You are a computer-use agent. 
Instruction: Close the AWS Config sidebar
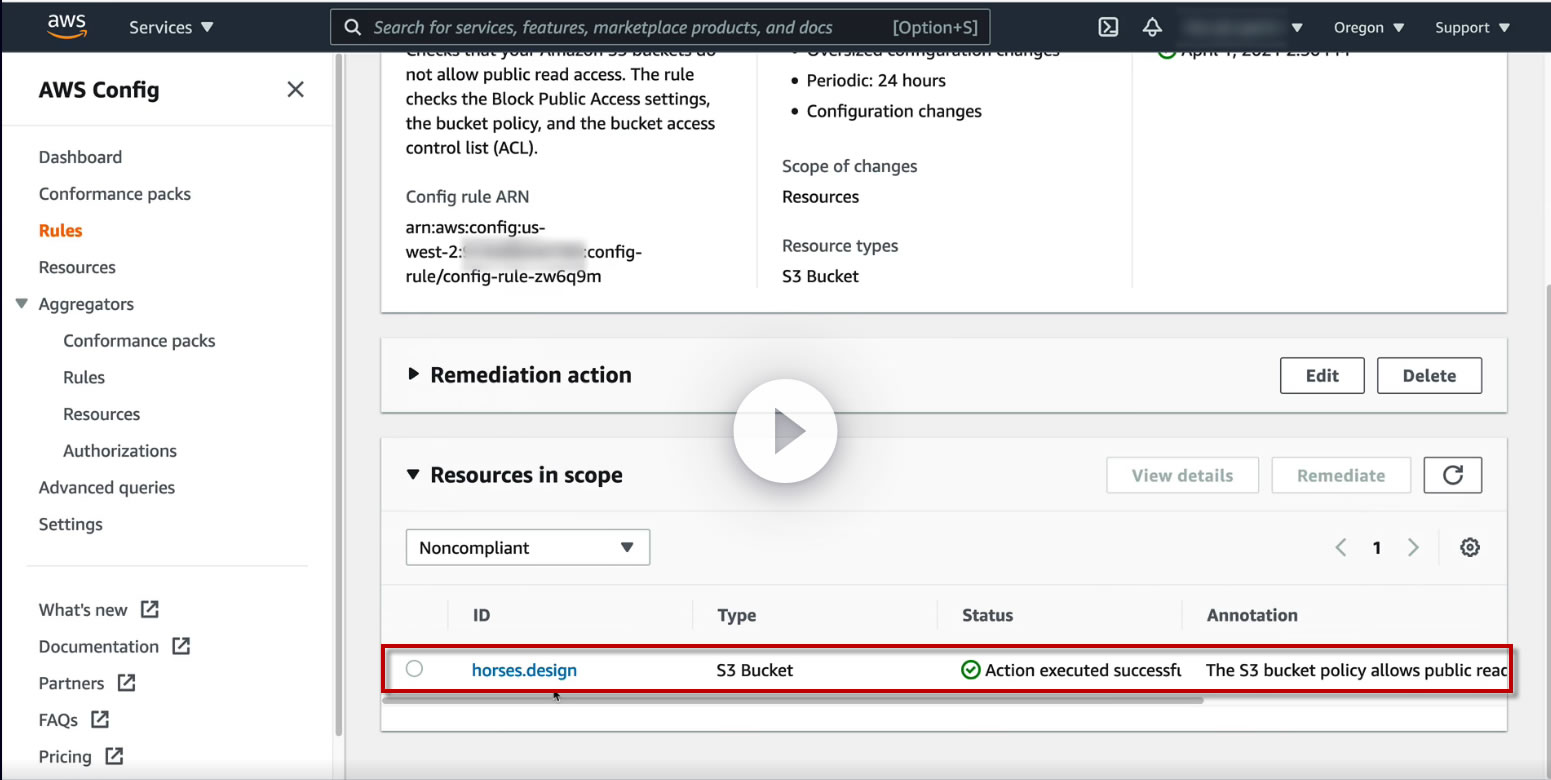click(295, 90)
